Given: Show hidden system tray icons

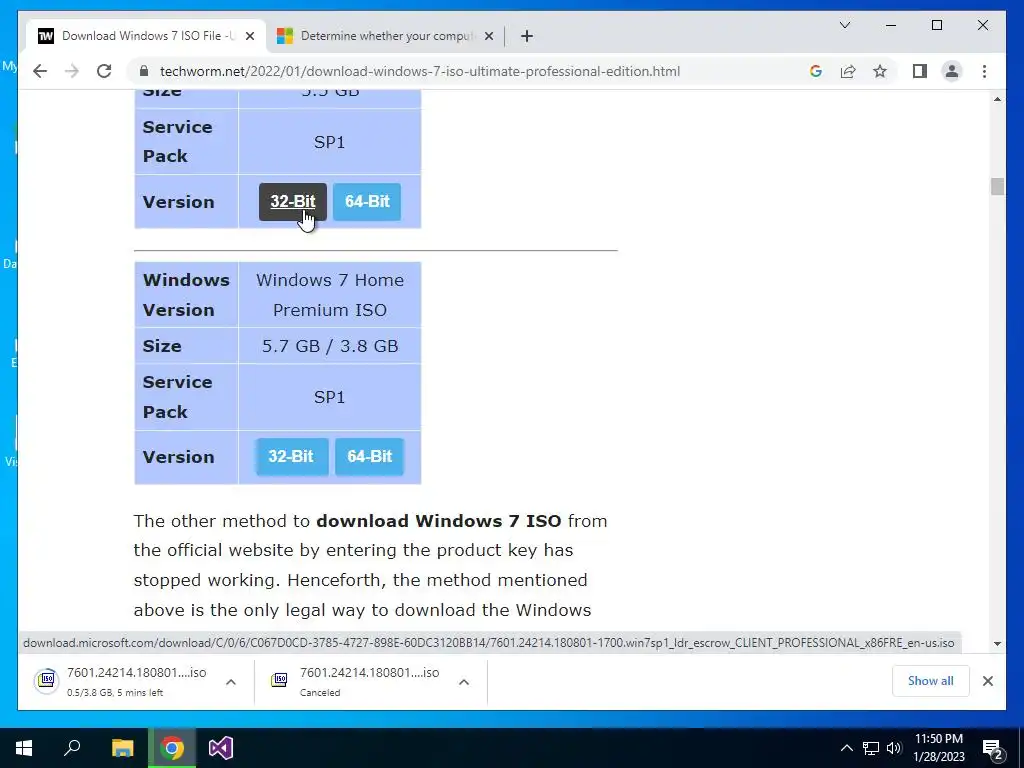Looking at the screenshot, I should [846, 748].
